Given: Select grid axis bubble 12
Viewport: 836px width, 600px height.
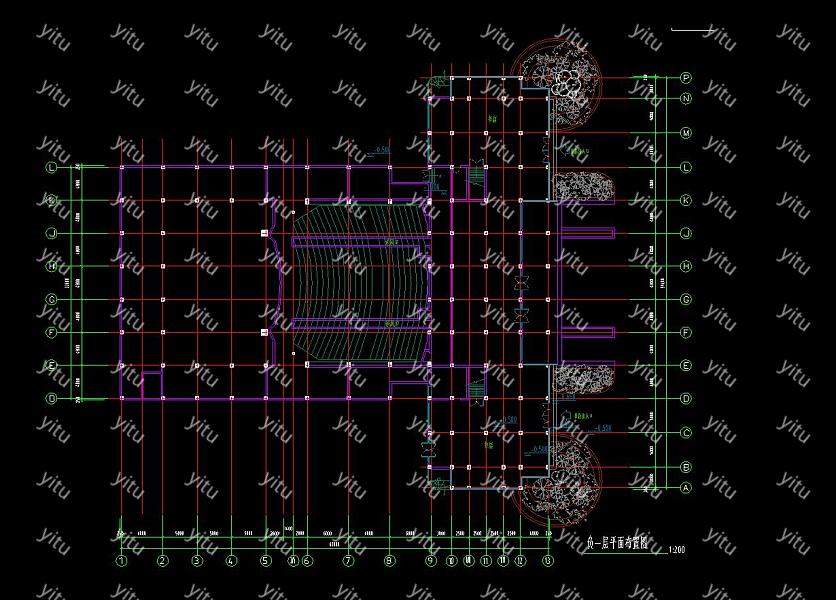Looking at the screenshot, I should point(520,561).
